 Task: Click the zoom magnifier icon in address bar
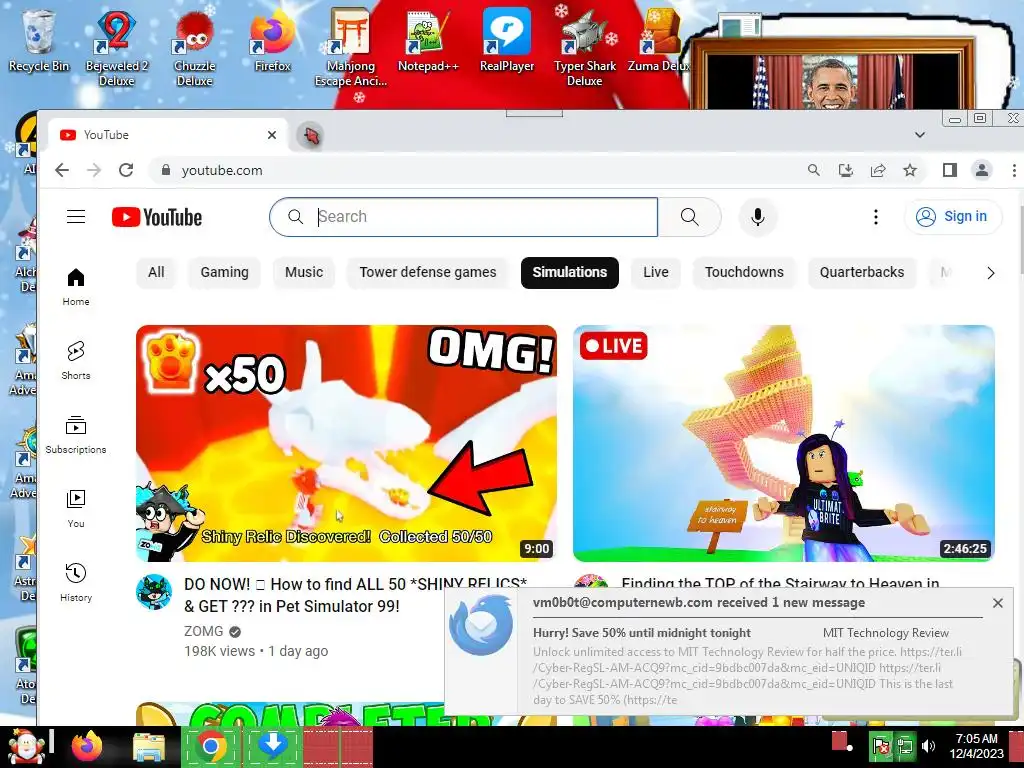(x=814, y=170)
